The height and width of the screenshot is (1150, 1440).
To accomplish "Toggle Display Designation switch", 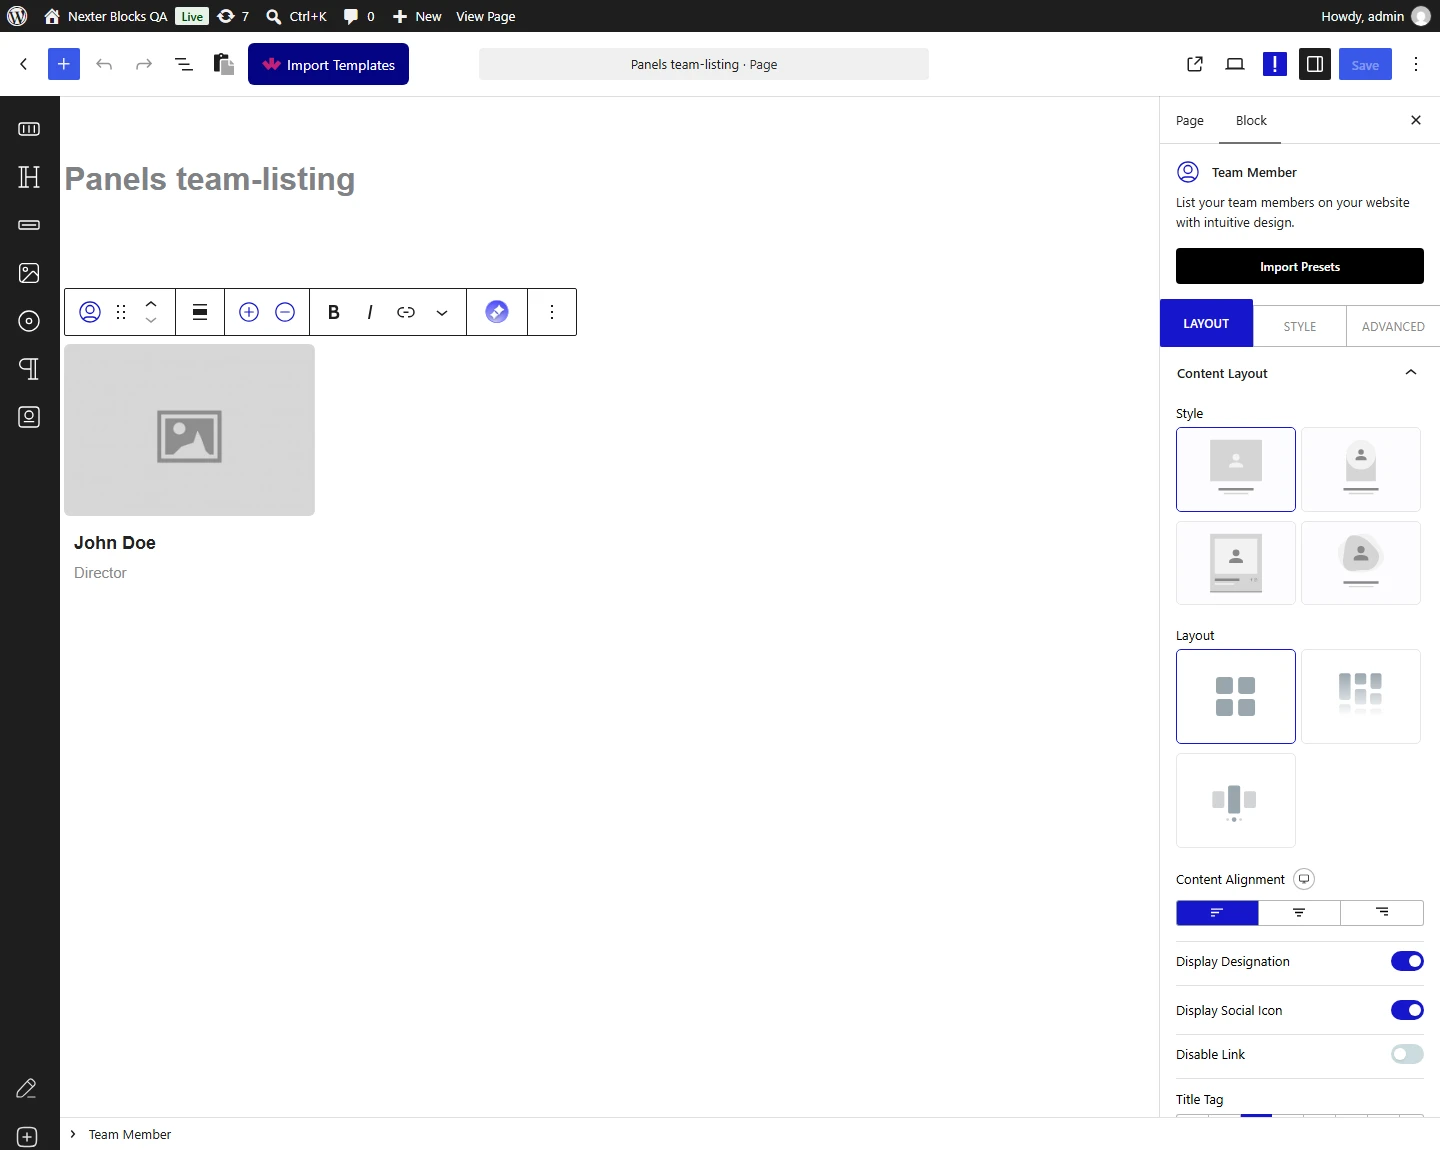I will tap(1407, 961).
